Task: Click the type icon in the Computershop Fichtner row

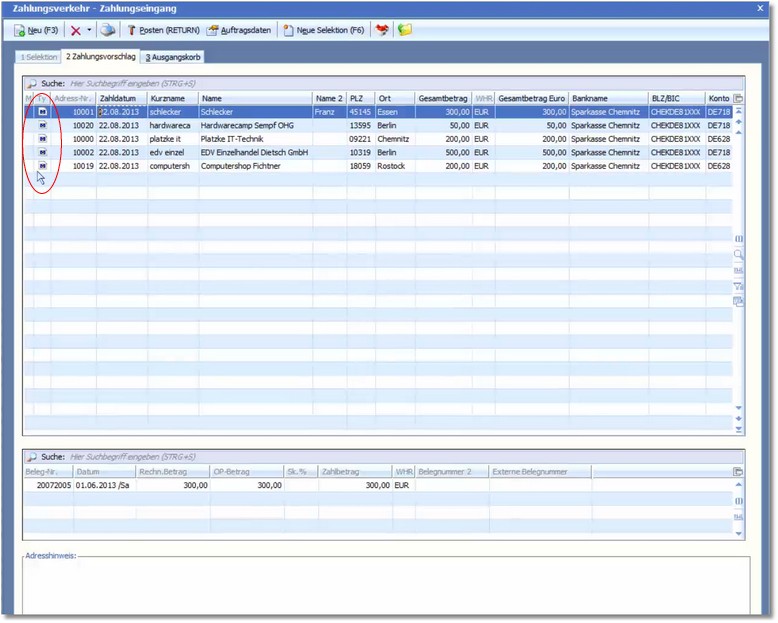Action: pyautogui.click(x=42, y=166)
